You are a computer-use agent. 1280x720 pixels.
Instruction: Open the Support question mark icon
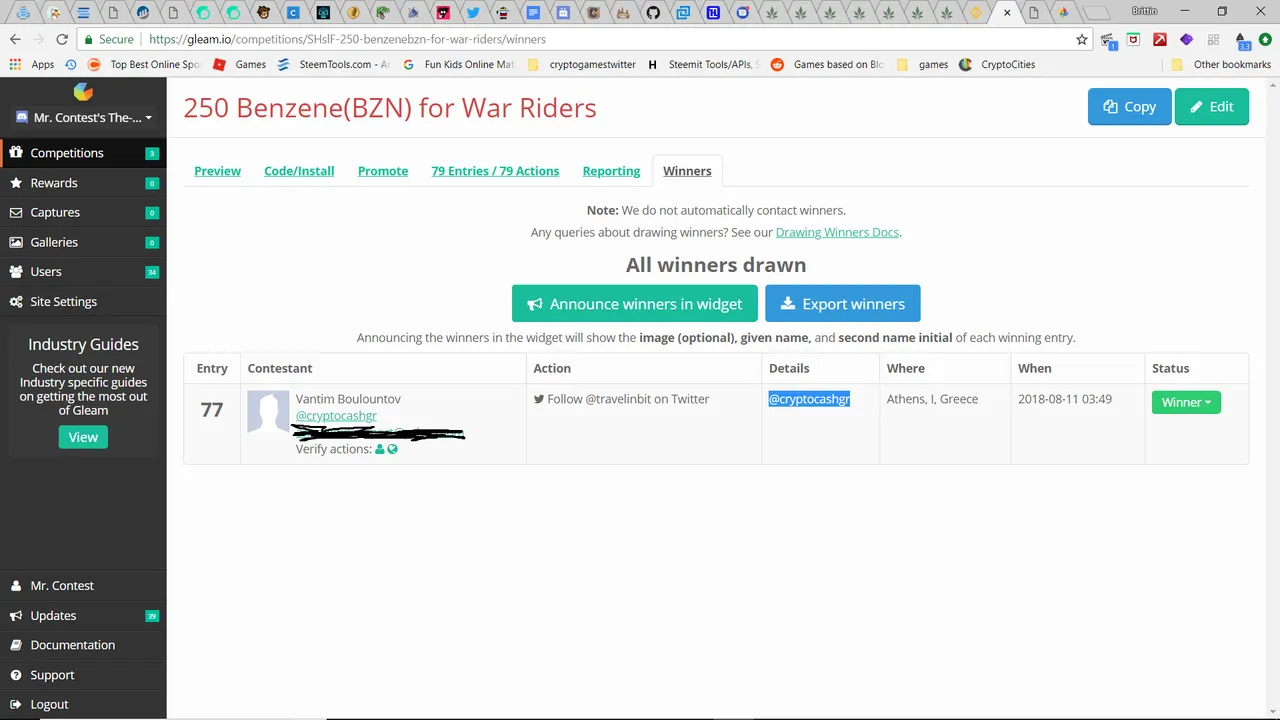[x=16, y=675]
